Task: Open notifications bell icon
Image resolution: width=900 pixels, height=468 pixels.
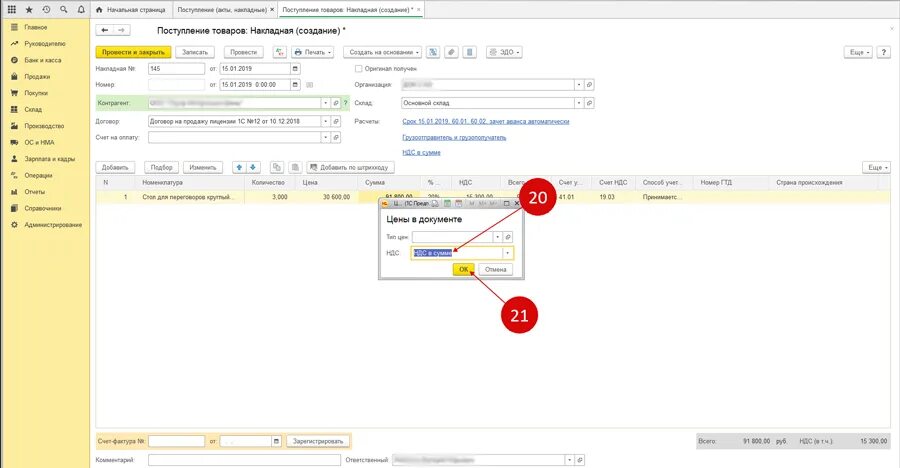Action: click(x=81, y=10)
